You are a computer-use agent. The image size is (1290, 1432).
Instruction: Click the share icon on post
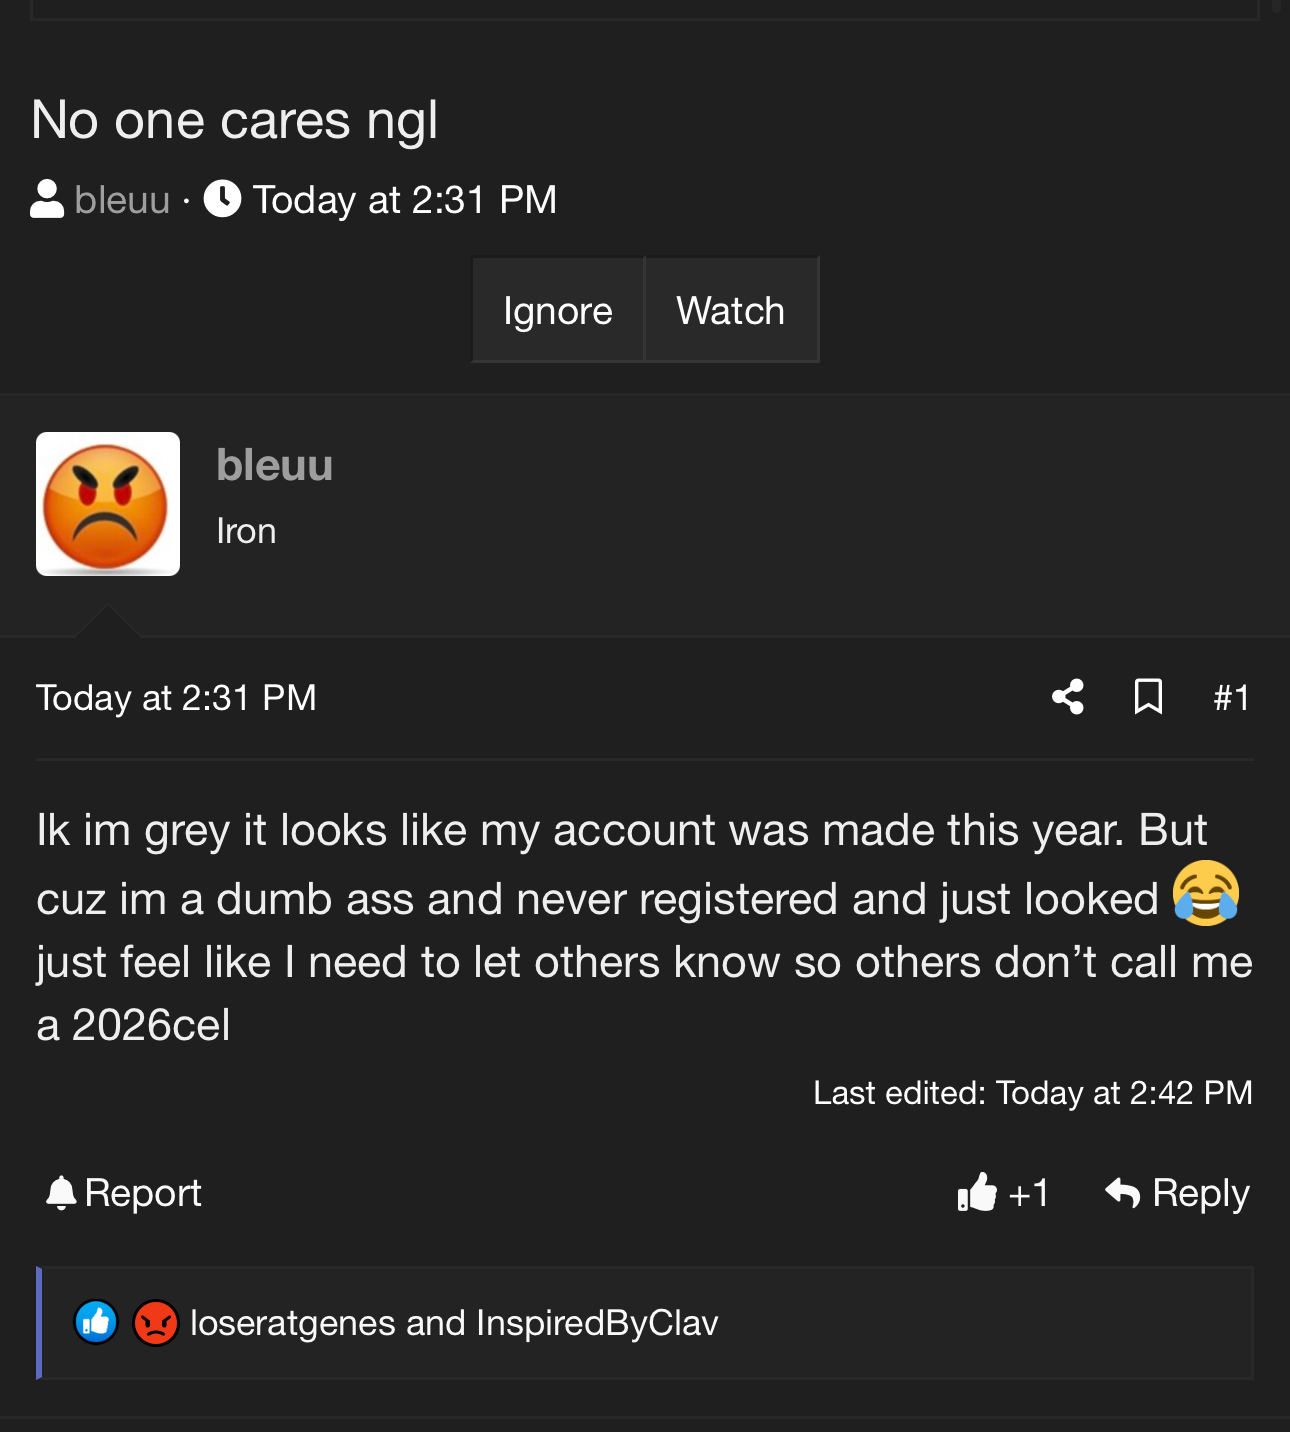click(1068, 697)
